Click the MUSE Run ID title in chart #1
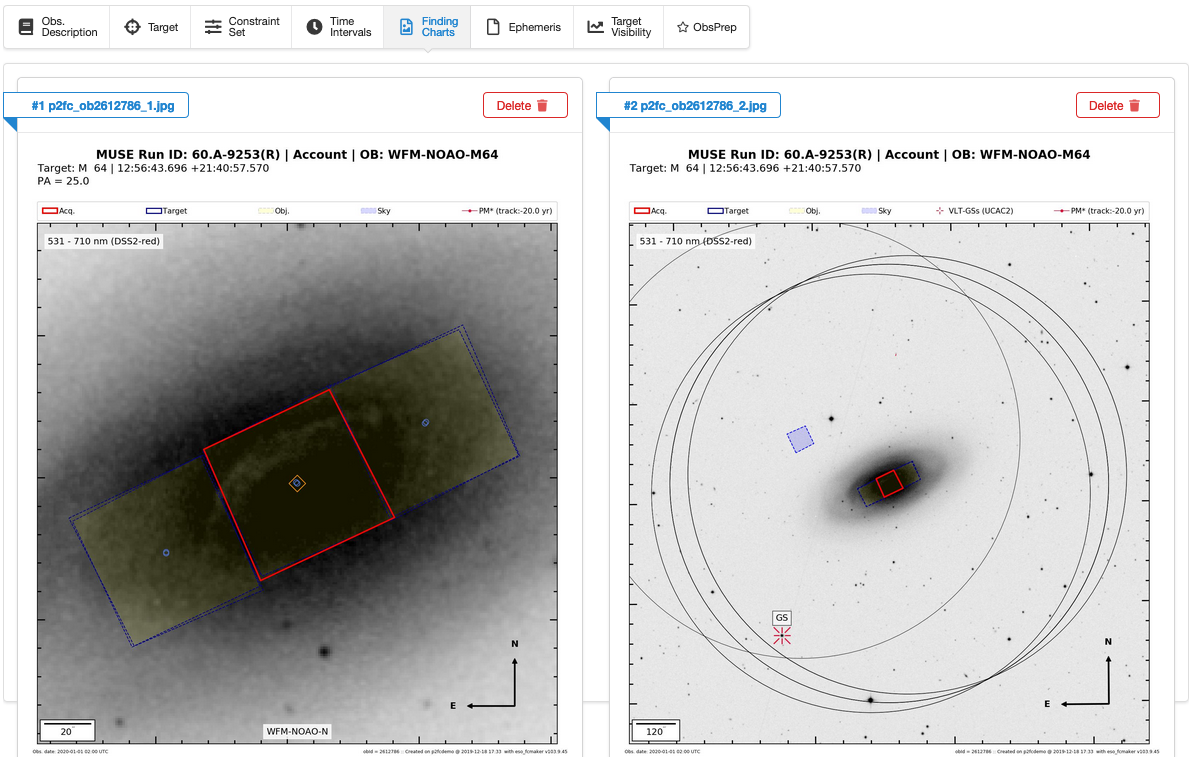Image resolution: width=1191 pixels, height=759 pixels. [x=297, y=154]
